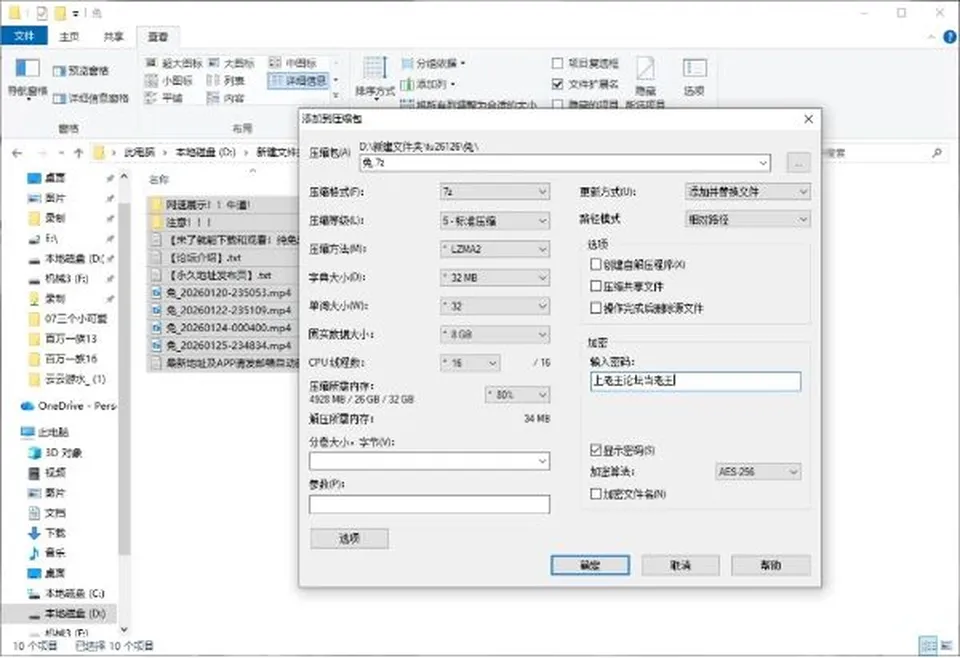Enable the 项目复选框 checkbox
The height and width of the screenshot is (658, 960).
(557, 63)
